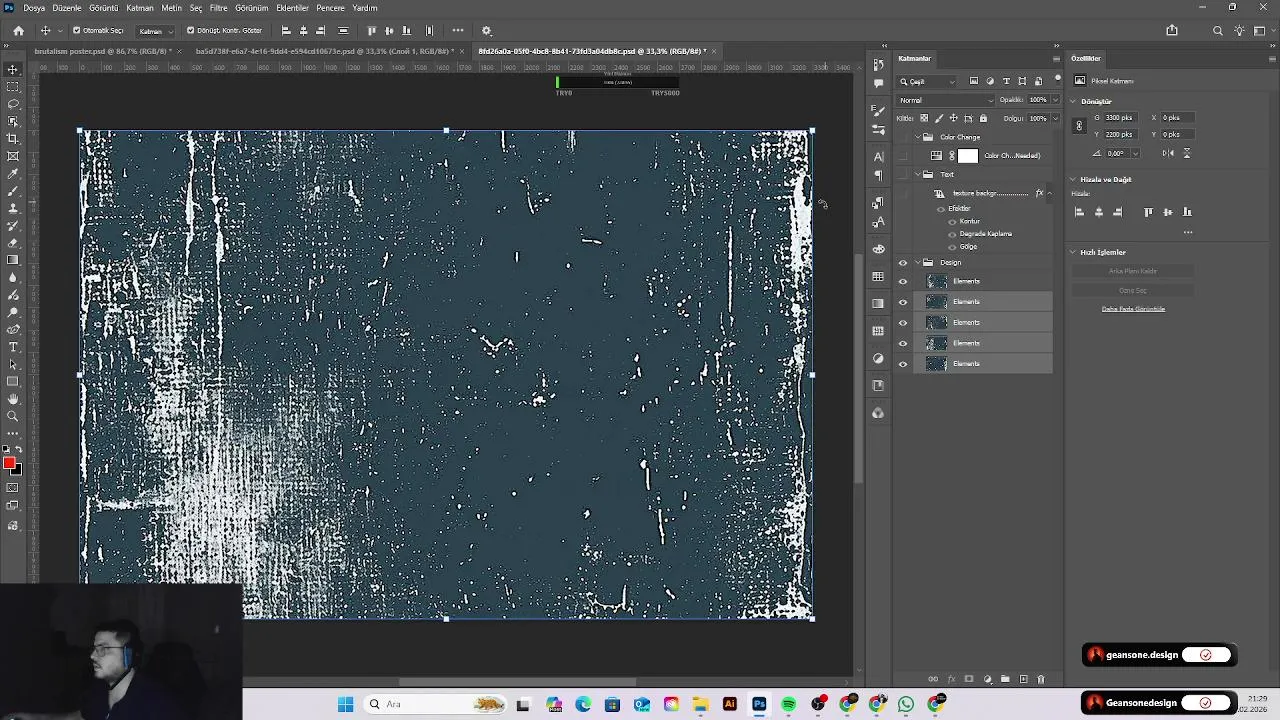The width and height of the screenshot is (1280, 720).
Task: Open the Filtre menu
Action: tap(218, 8)
